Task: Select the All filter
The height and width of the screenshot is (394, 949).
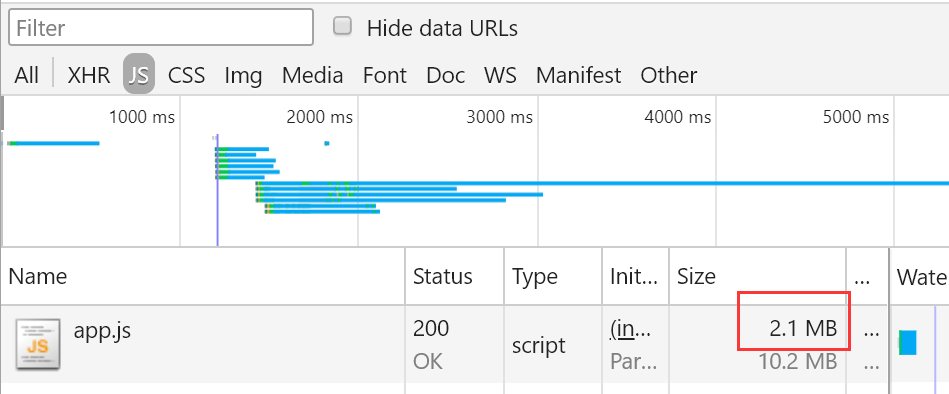Action: pyautogui.click(x=27, y=75)
